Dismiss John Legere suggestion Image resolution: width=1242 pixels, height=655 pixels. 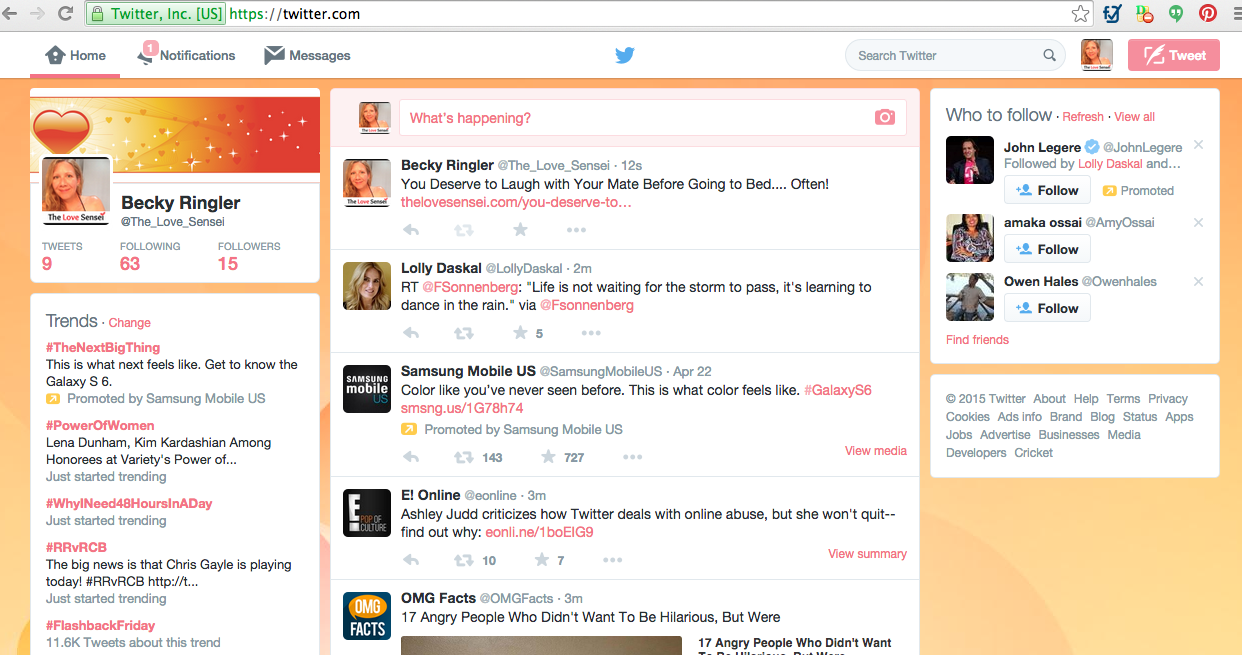pos(1198,145)
